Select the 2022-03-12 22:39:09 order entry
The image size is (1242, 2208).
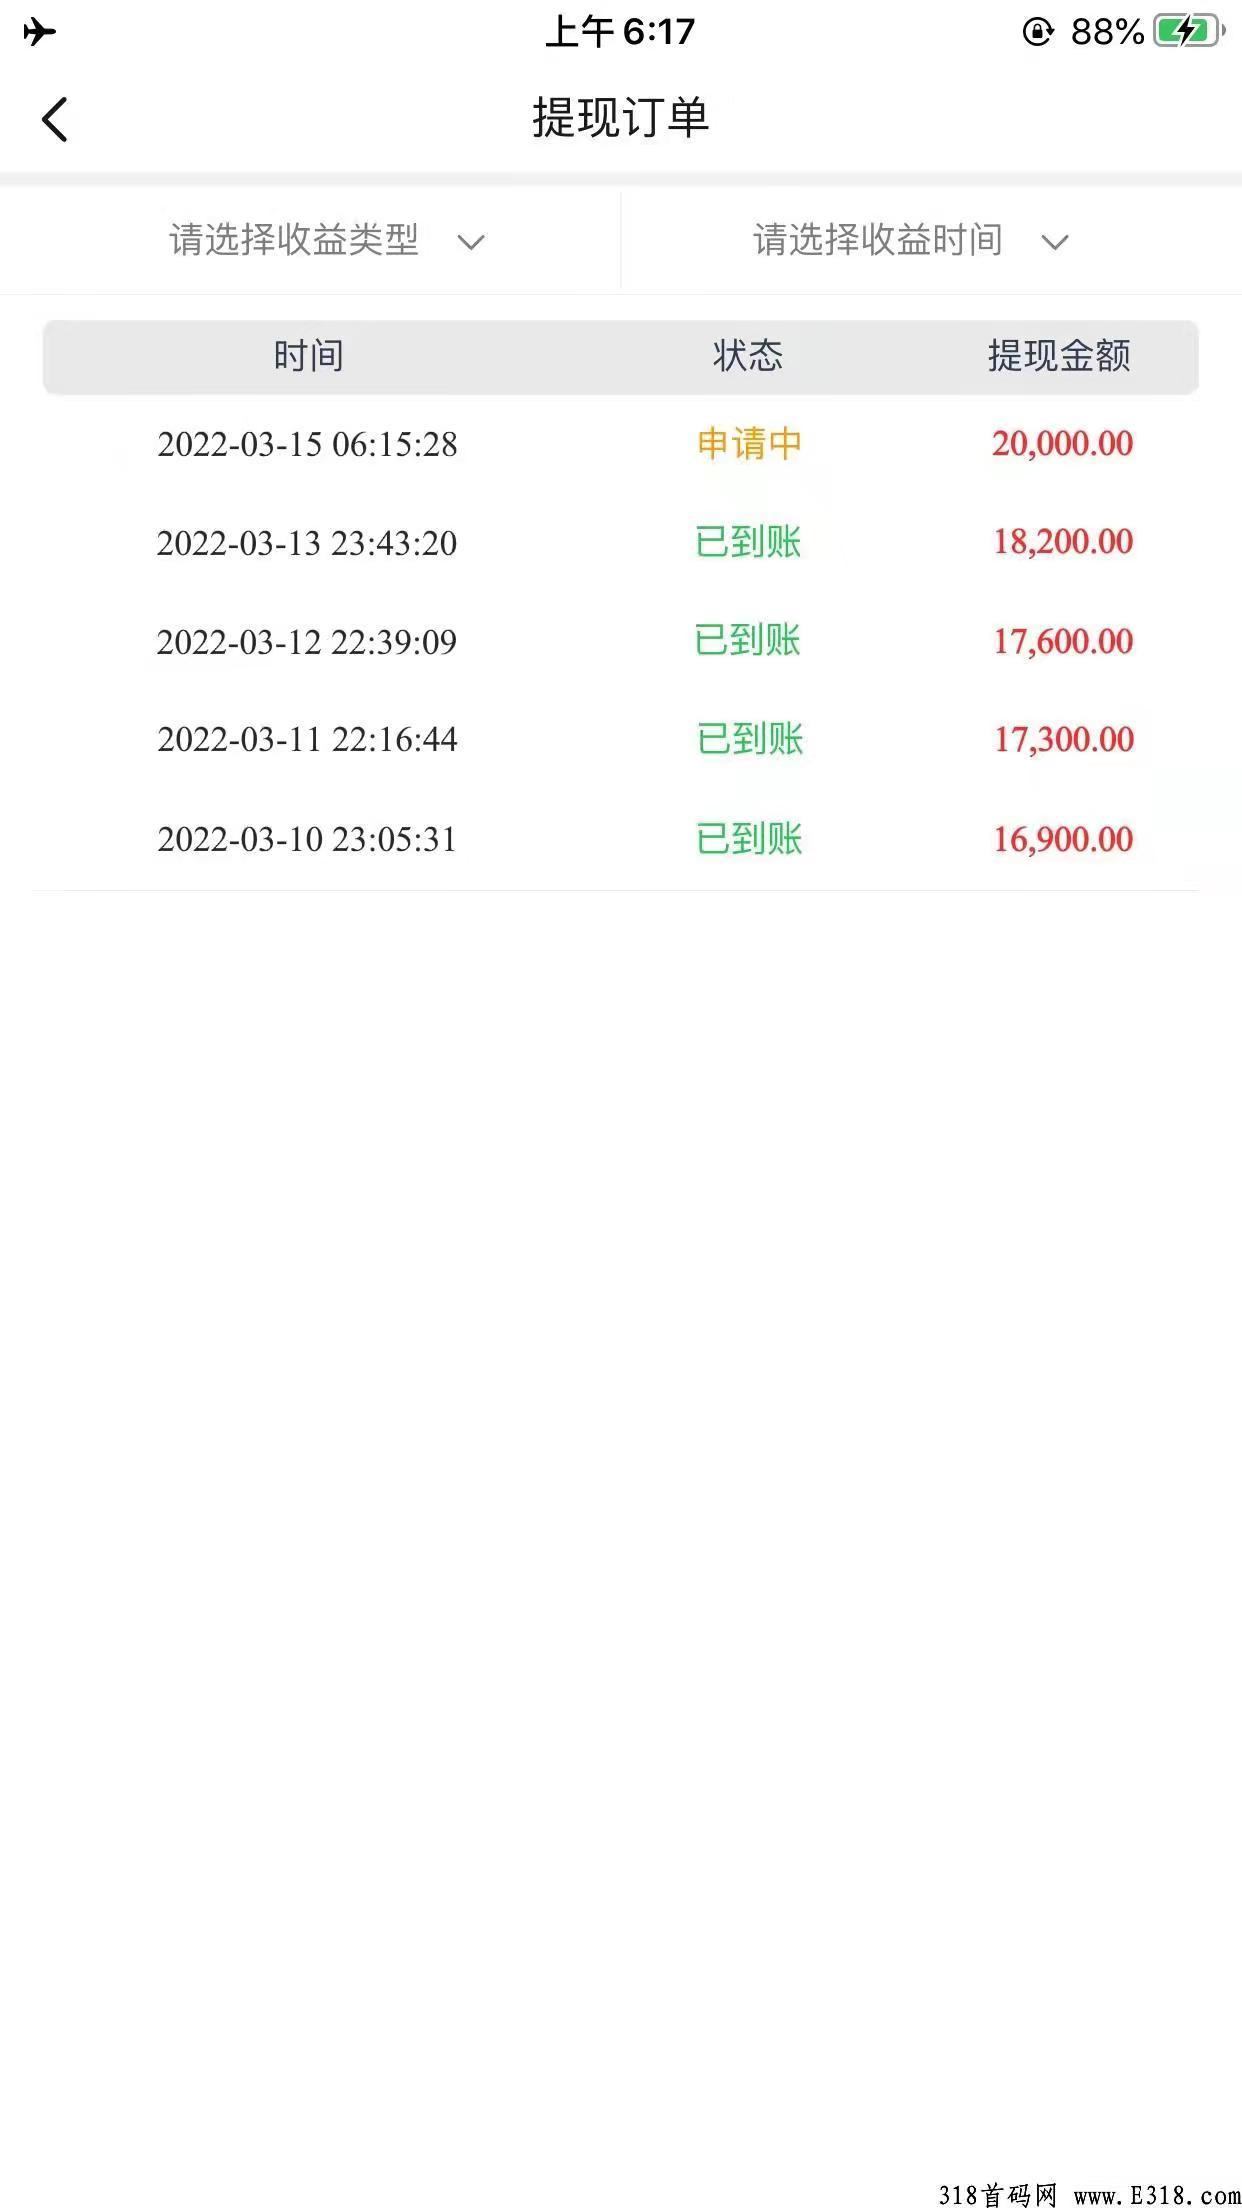click(x=307, y=642)
